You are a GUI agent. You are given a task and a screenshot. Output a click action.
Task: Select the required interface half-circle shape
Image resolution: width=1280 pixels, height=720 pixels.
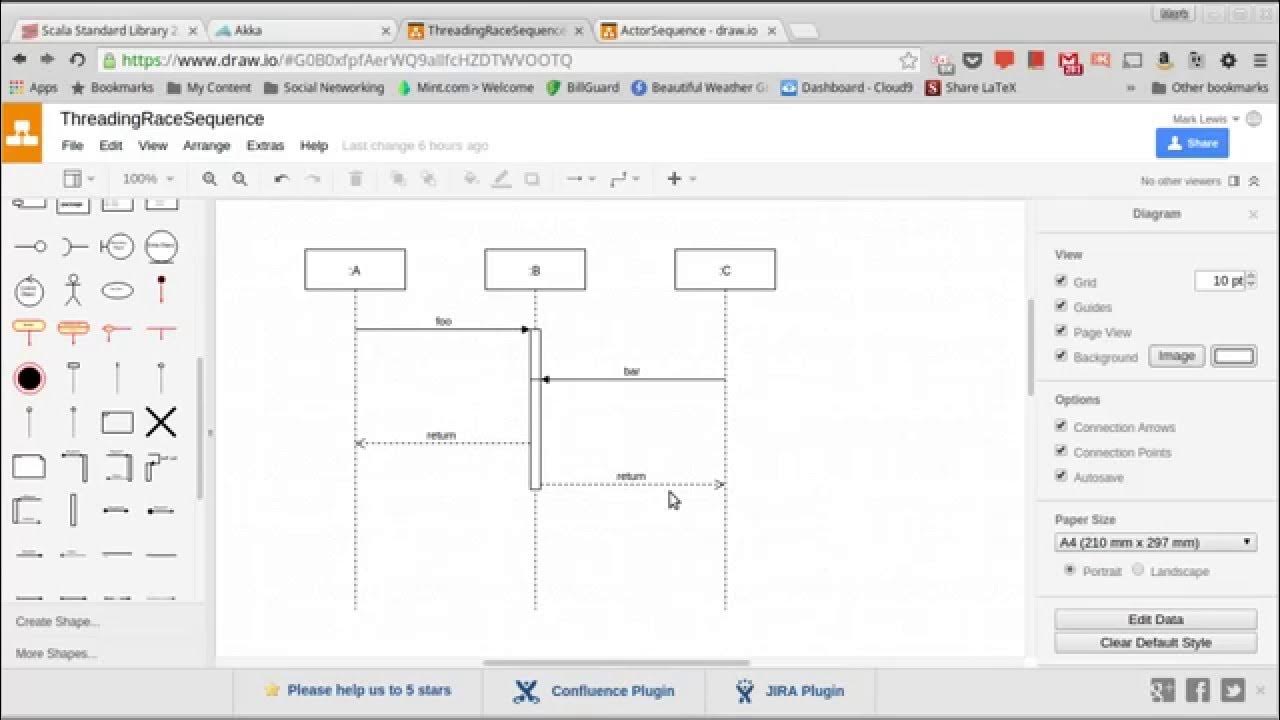pos(73,246)
